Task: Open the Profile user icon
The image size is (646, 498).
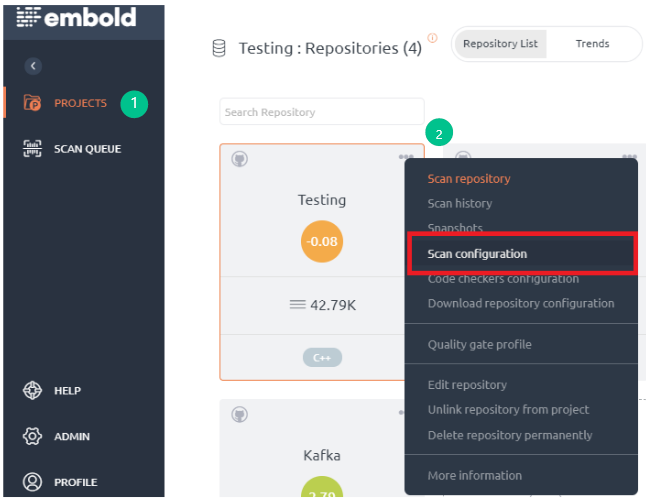Action: [x=32, y=482]
